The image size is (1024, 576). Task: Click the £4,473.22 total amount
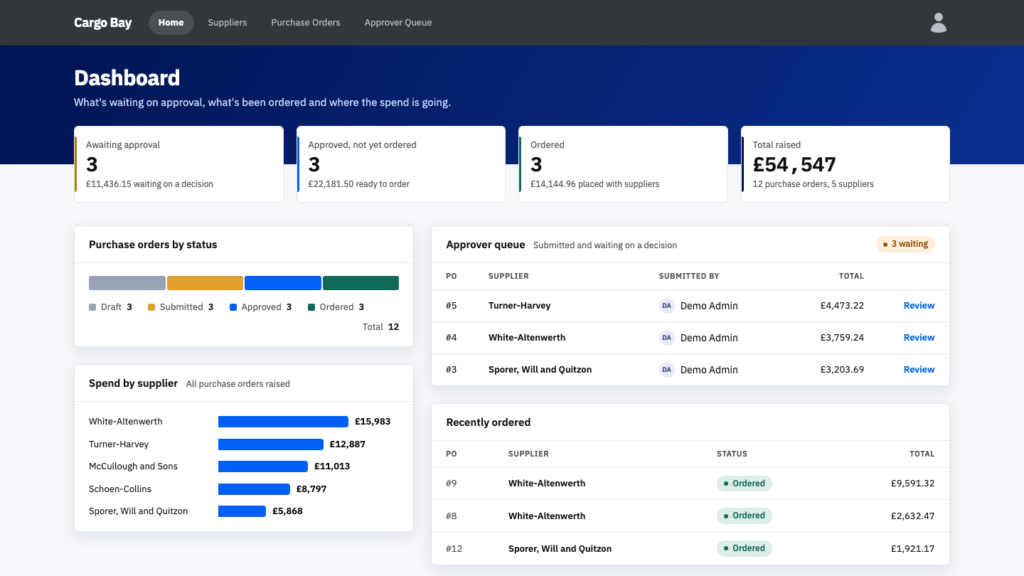click(x=842, y=306)
